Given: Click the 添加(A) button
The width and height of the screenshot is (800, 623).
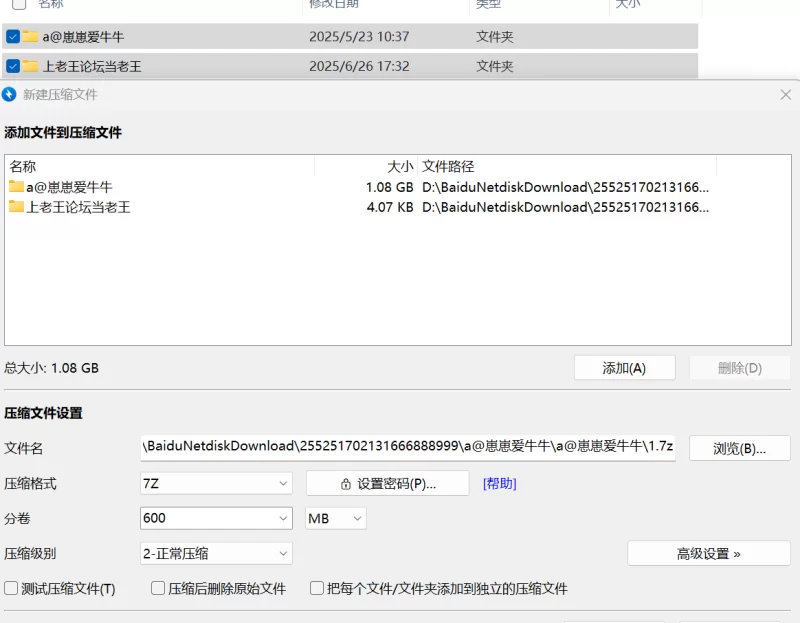Looking at the screenshot, I should pos(624,368).
